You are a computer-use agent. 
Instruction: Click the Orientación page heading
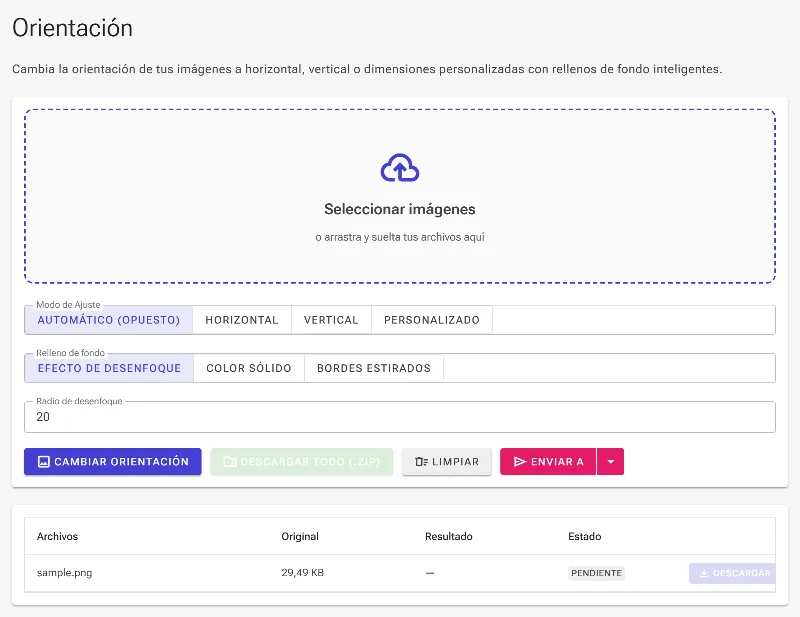click(x=72, y=28)
